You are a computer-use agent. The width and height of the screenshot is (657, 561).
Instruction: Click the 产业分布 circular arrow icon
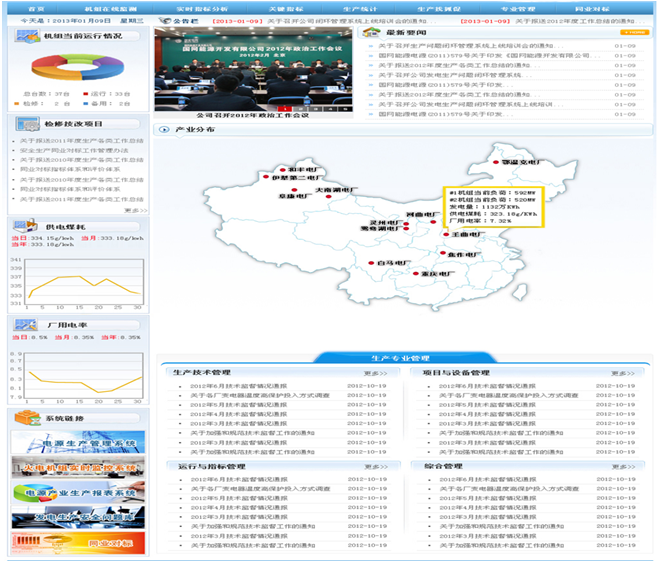(163, 130)
